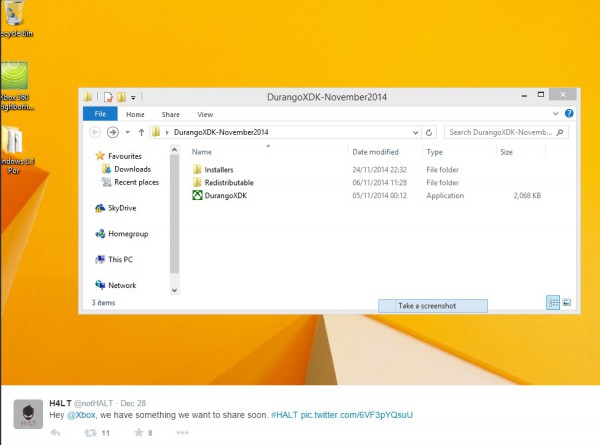600x445 pixels.
Task: Select Favourites in the navigation pane
Action: [x=125, y=156]
